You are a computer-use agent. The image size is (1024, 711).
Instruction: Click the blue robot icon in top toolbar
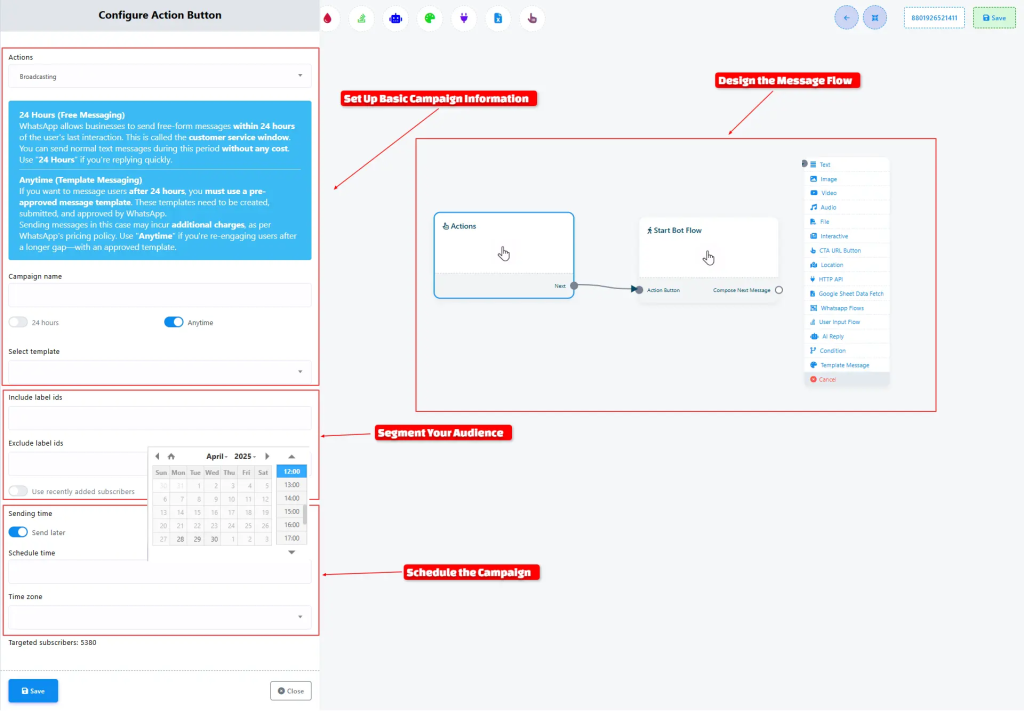coord(396,18)
